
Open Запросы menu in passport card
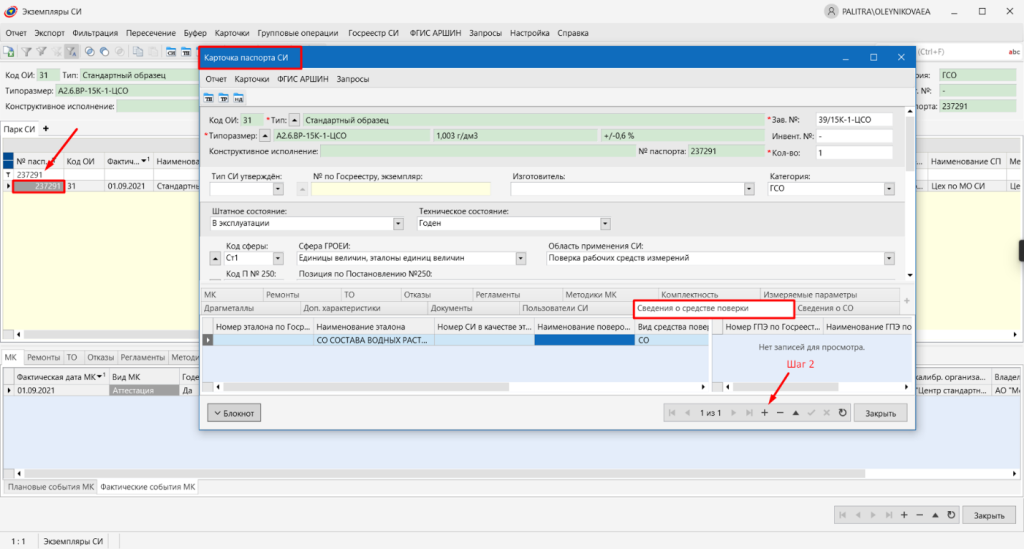353,79
